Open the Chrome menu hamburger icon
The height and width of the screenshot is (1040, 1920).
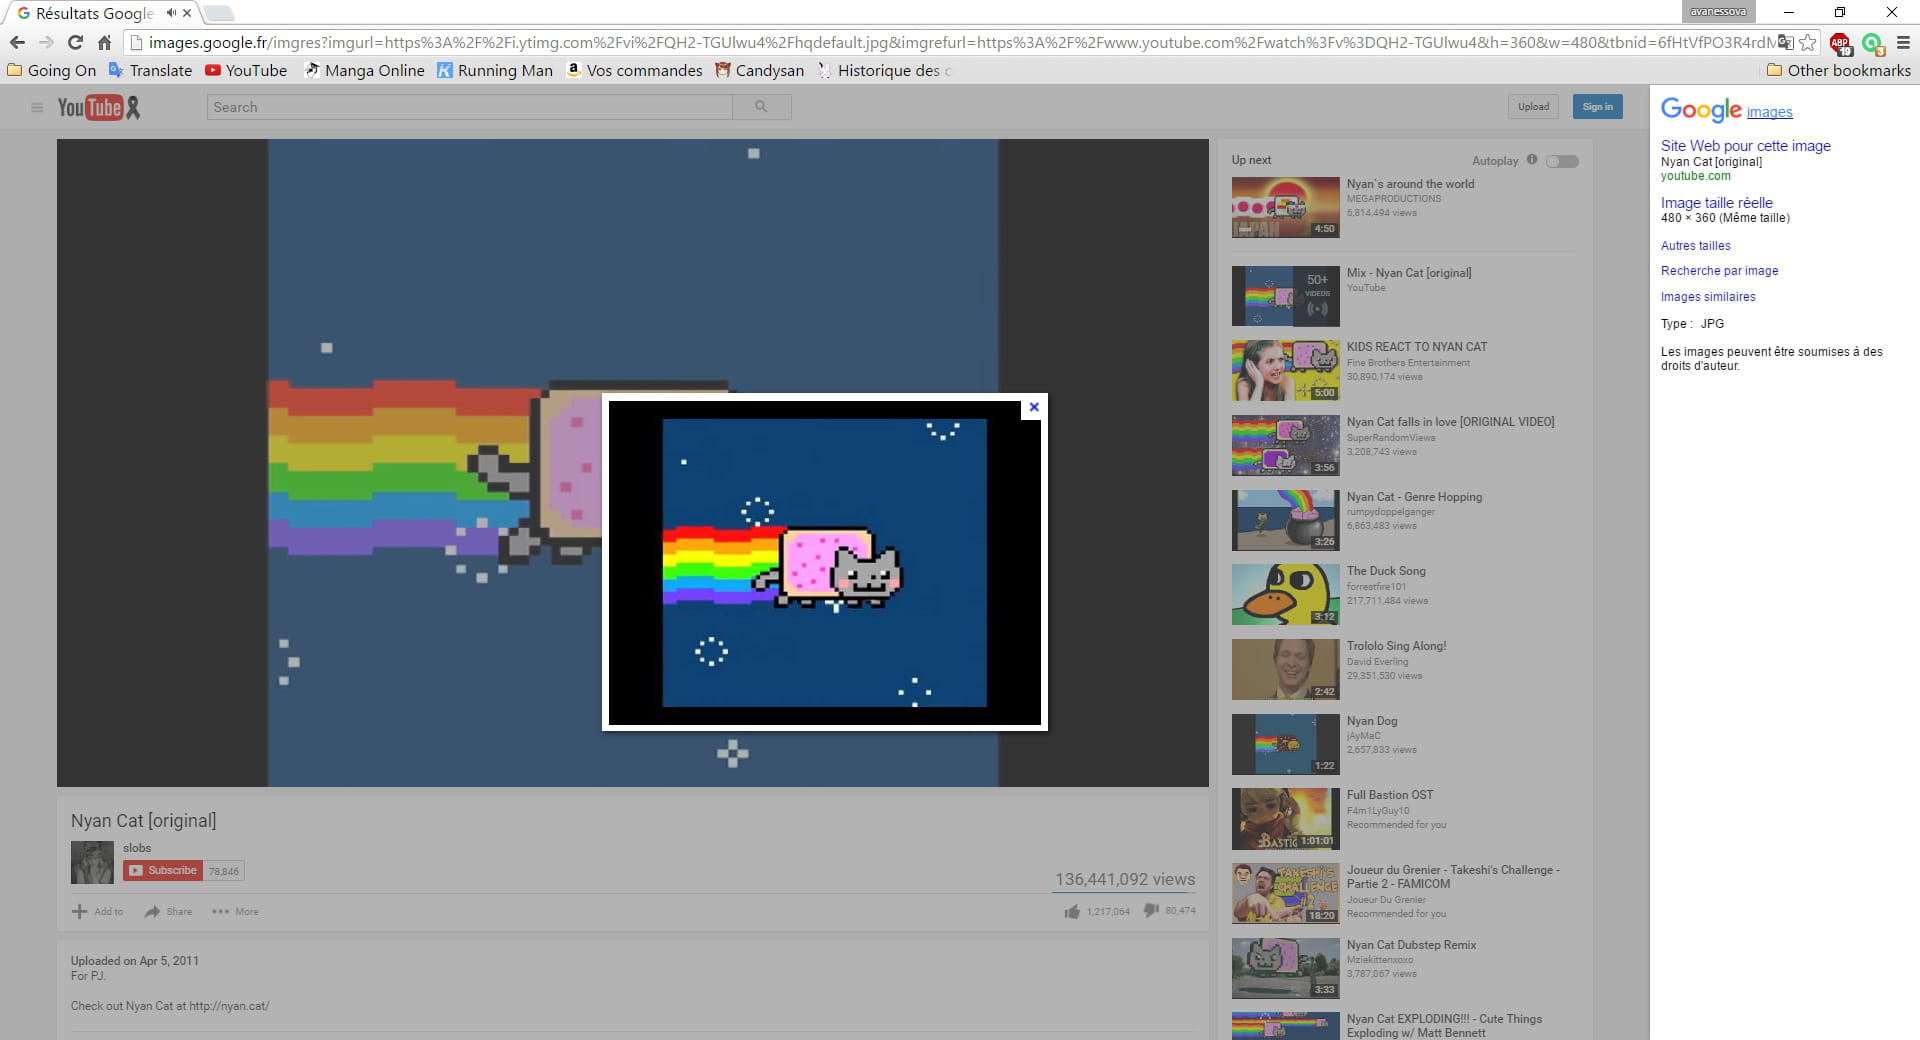tap(1903, 43)
